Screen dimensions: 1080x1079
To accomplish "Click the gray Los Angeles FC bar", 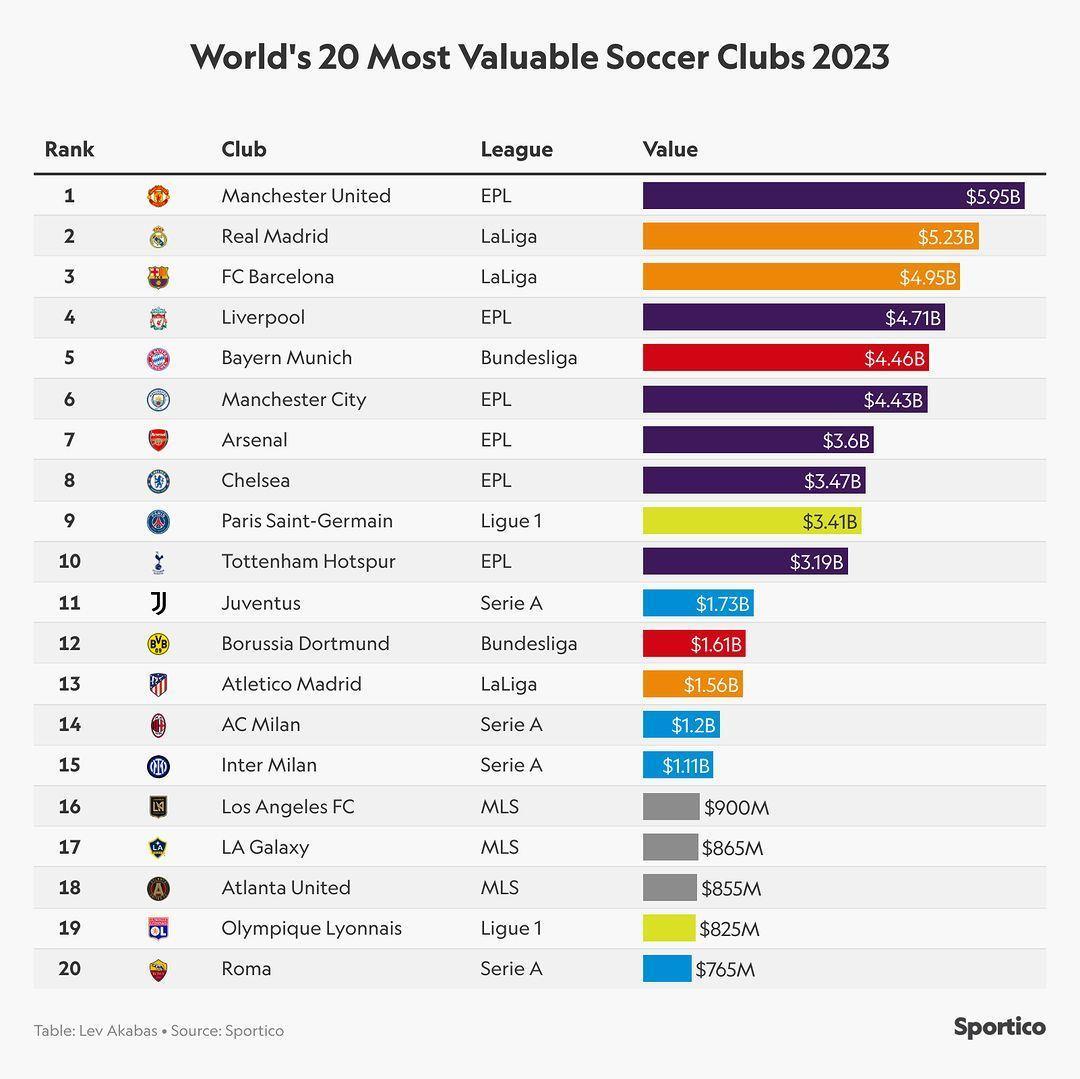I will pyautogui.click(x=671, y=806).
